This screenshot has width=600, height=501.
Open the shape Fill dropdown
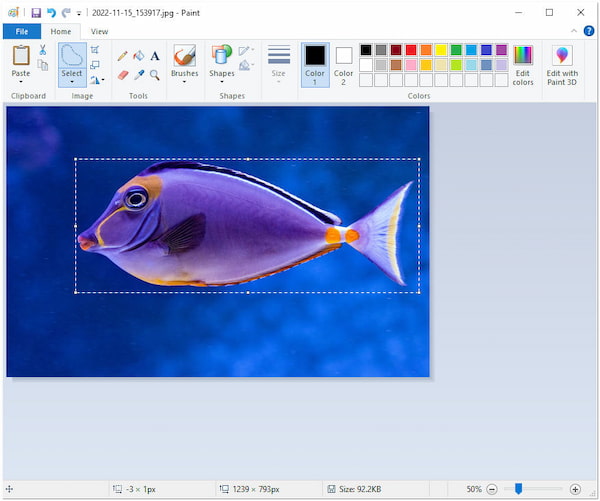point(246,66)
